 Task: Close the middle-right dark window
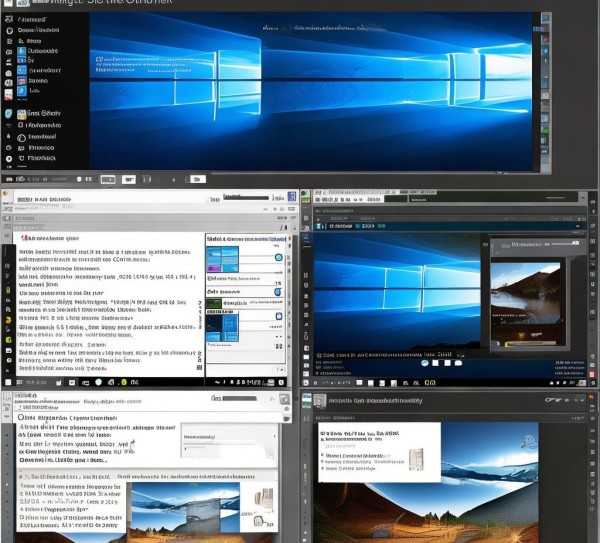(583, 197)
